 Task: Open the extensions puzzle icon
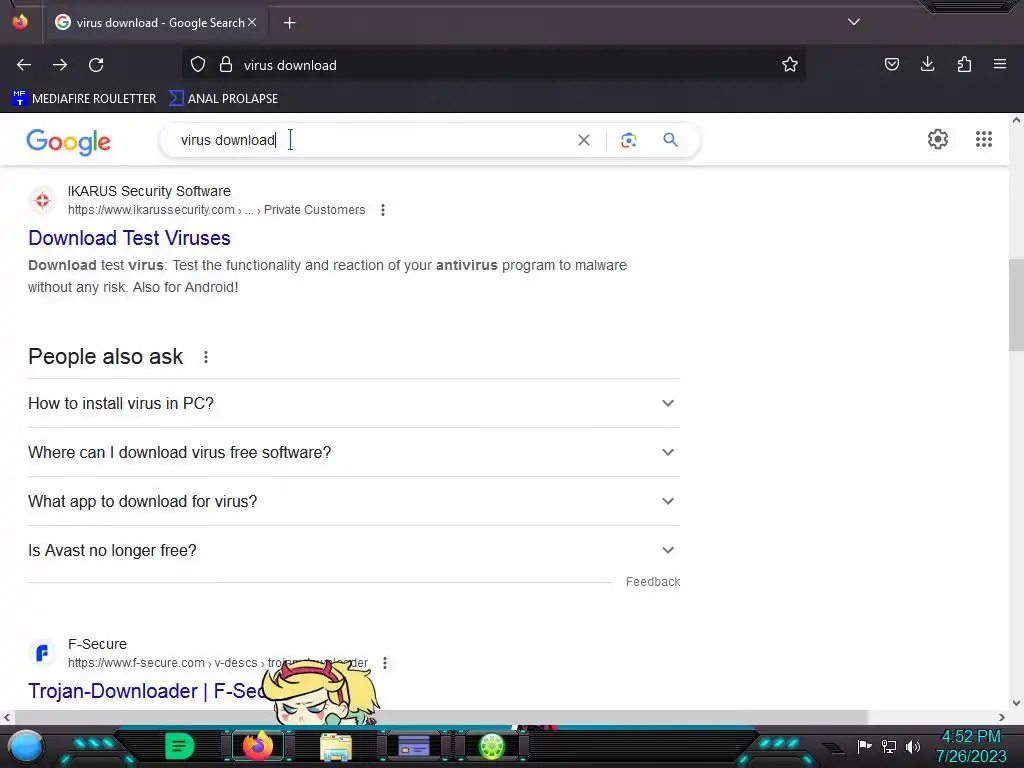coord(964,64)
